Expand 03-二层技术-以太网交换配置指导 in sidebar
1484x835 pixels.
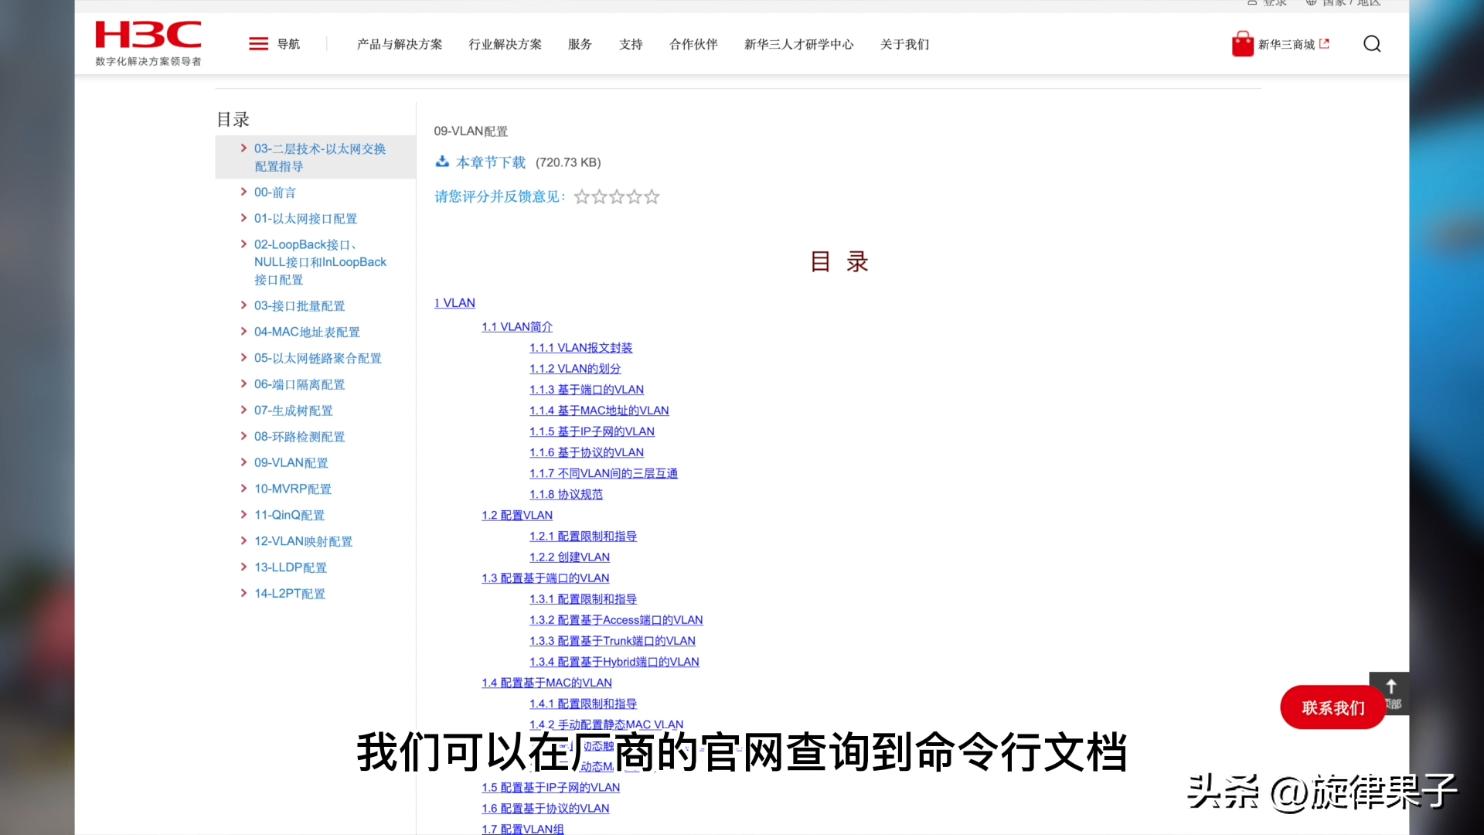click(x=243, y=147)
